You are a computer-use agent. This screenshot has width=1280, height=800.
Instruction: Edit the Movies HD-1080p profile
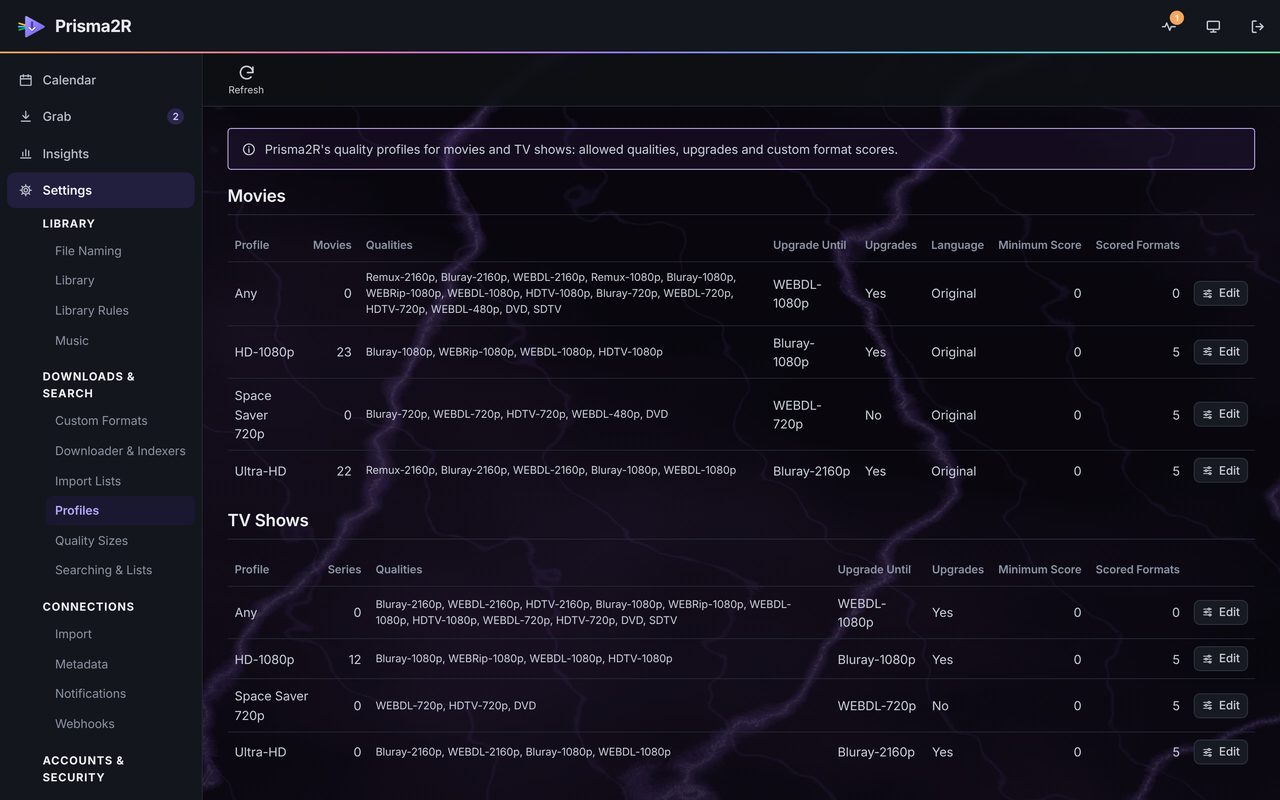tap(1220, 352)
